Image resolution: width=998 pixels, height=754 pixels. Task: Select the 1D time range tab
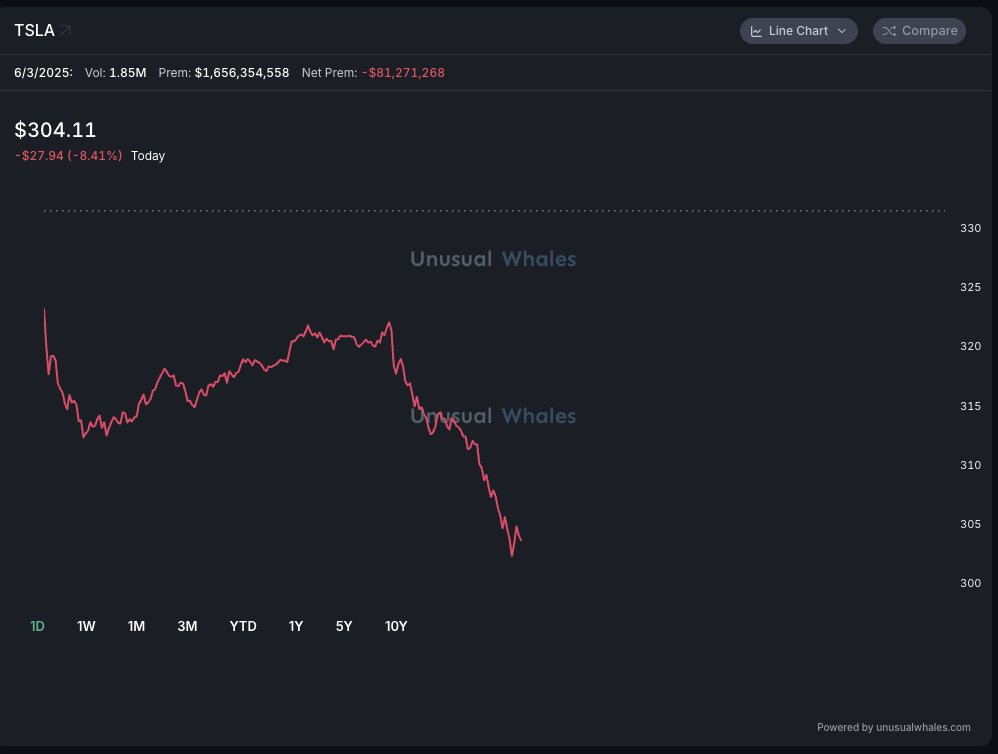(38, 626)
